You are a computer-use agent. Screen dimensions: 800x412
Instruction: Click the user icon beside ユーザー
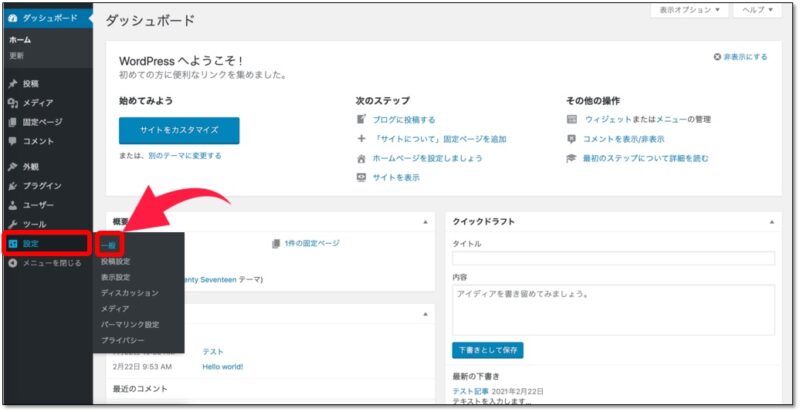click(13, 205)
